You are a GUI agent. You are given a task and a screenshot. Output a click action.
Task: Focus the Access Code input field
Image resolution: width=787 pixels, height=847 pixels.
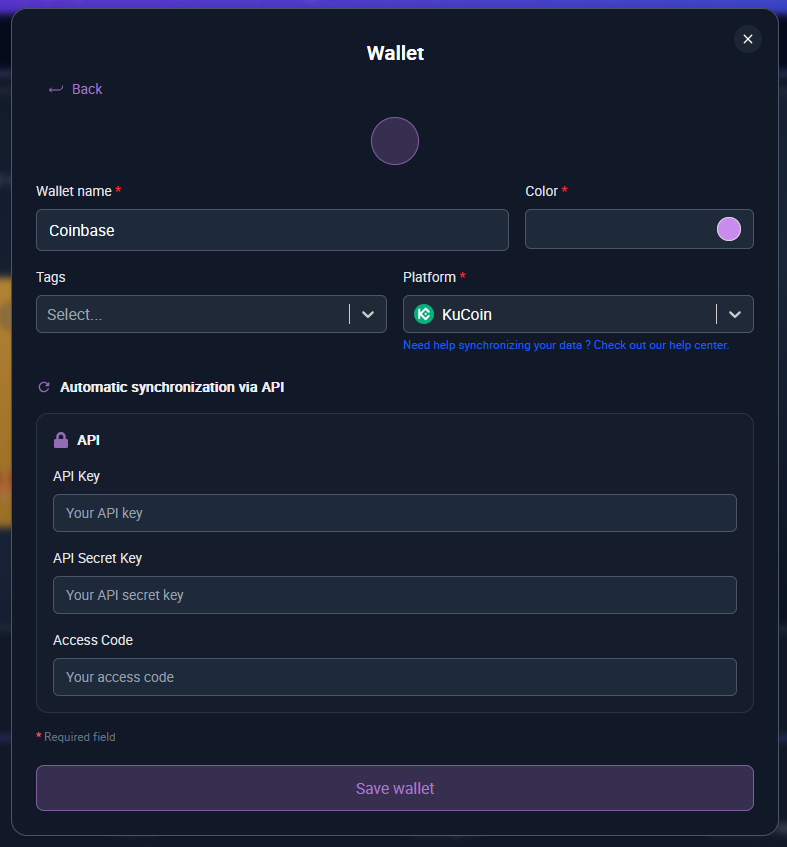[394, 677]
